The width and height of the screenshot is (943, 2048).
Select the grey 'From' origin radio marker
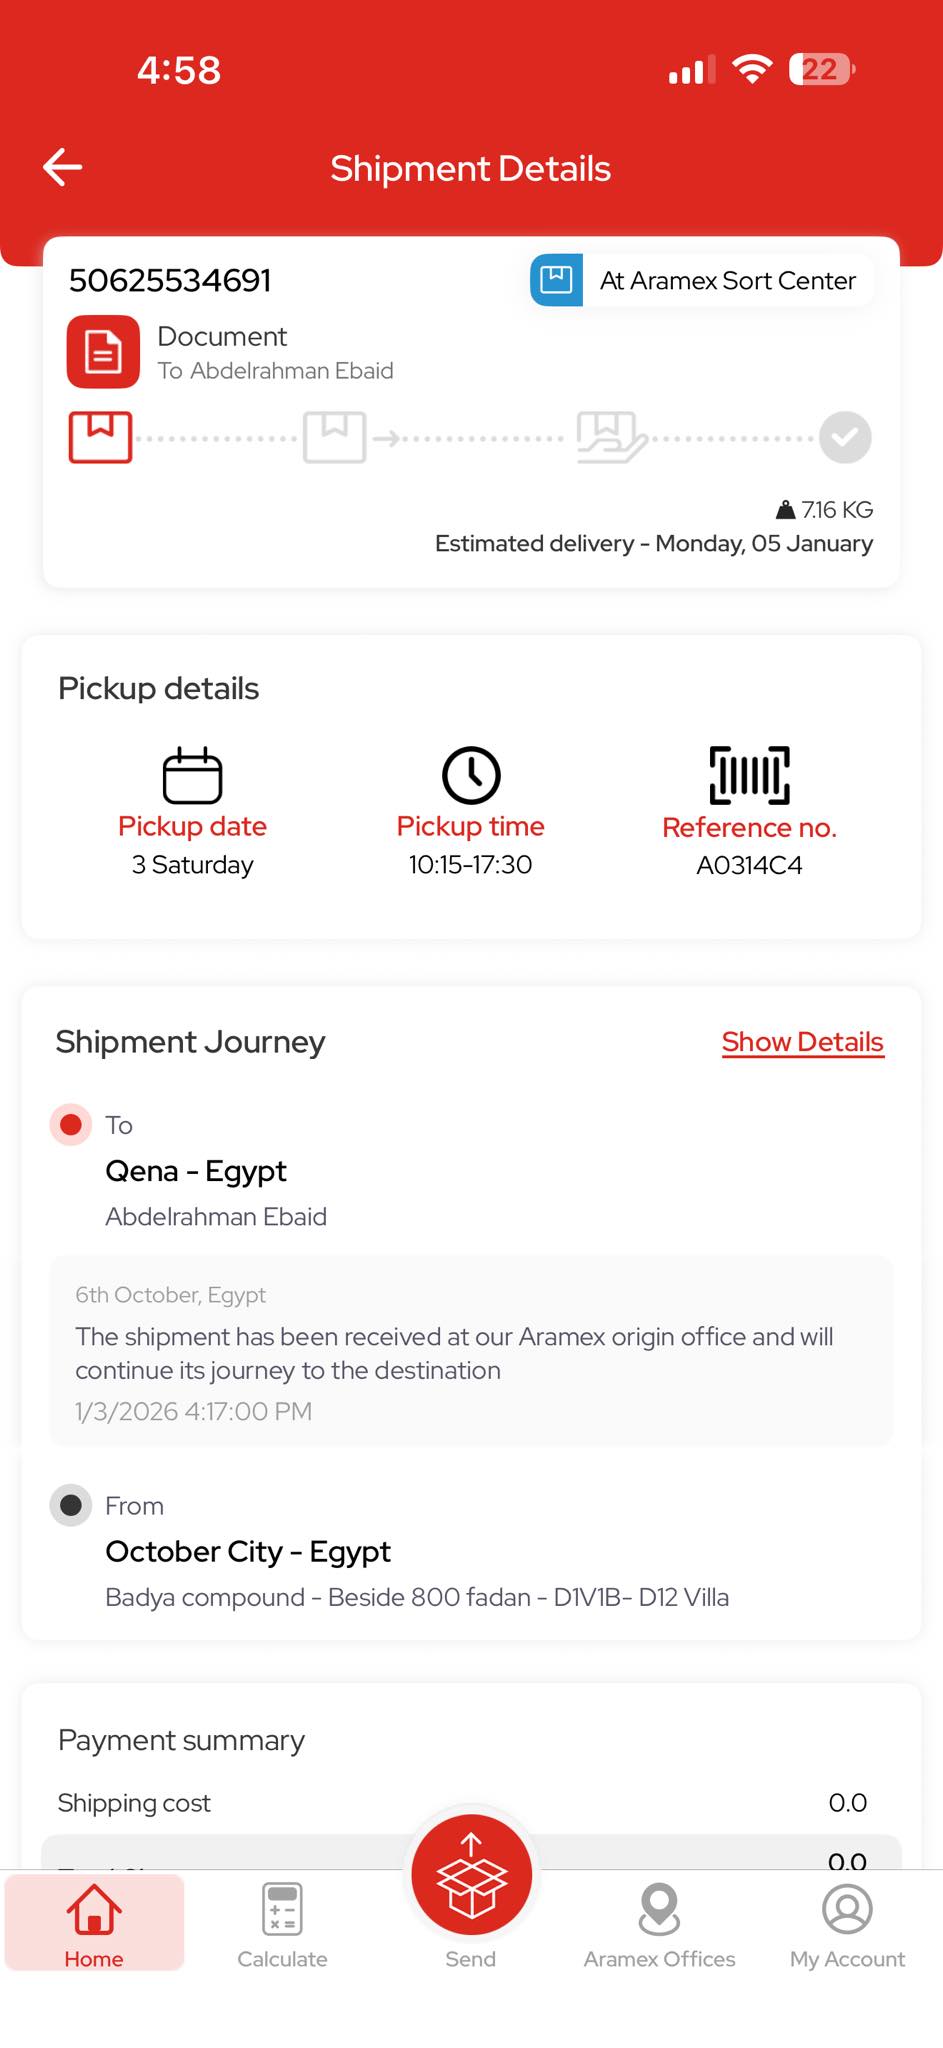pyautogui.click(x=71, y=1505)
